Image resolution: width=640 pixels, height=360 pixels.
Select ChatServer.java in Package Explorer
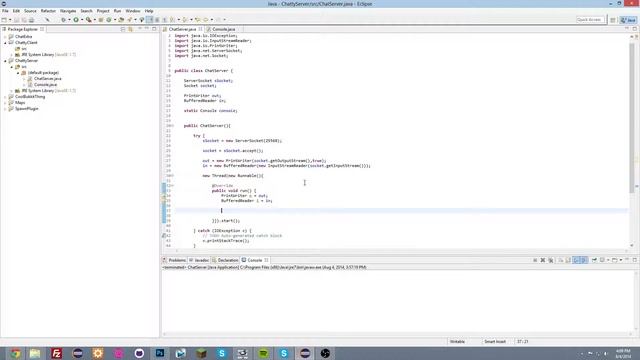click(48, 79)
